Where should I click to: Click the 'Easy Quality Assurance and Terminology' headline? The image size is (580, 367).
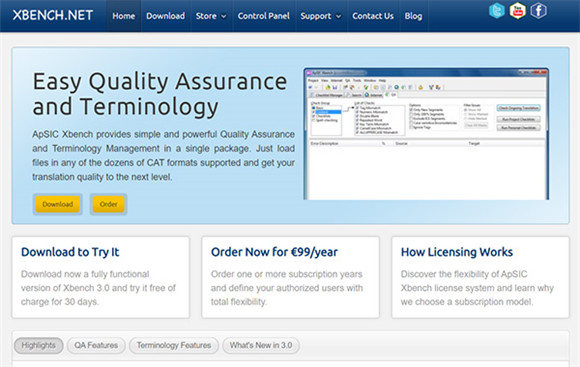click(x=160, y=94)
